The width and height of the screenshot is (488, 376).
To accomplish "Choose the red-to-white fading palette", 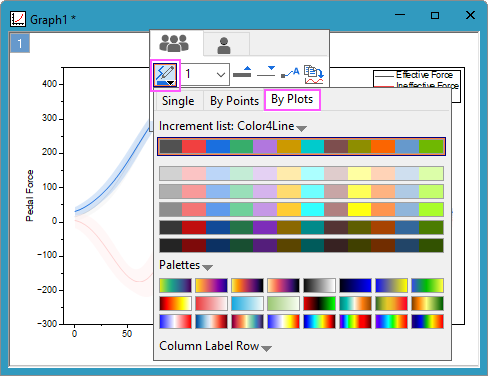I will 211,304.
